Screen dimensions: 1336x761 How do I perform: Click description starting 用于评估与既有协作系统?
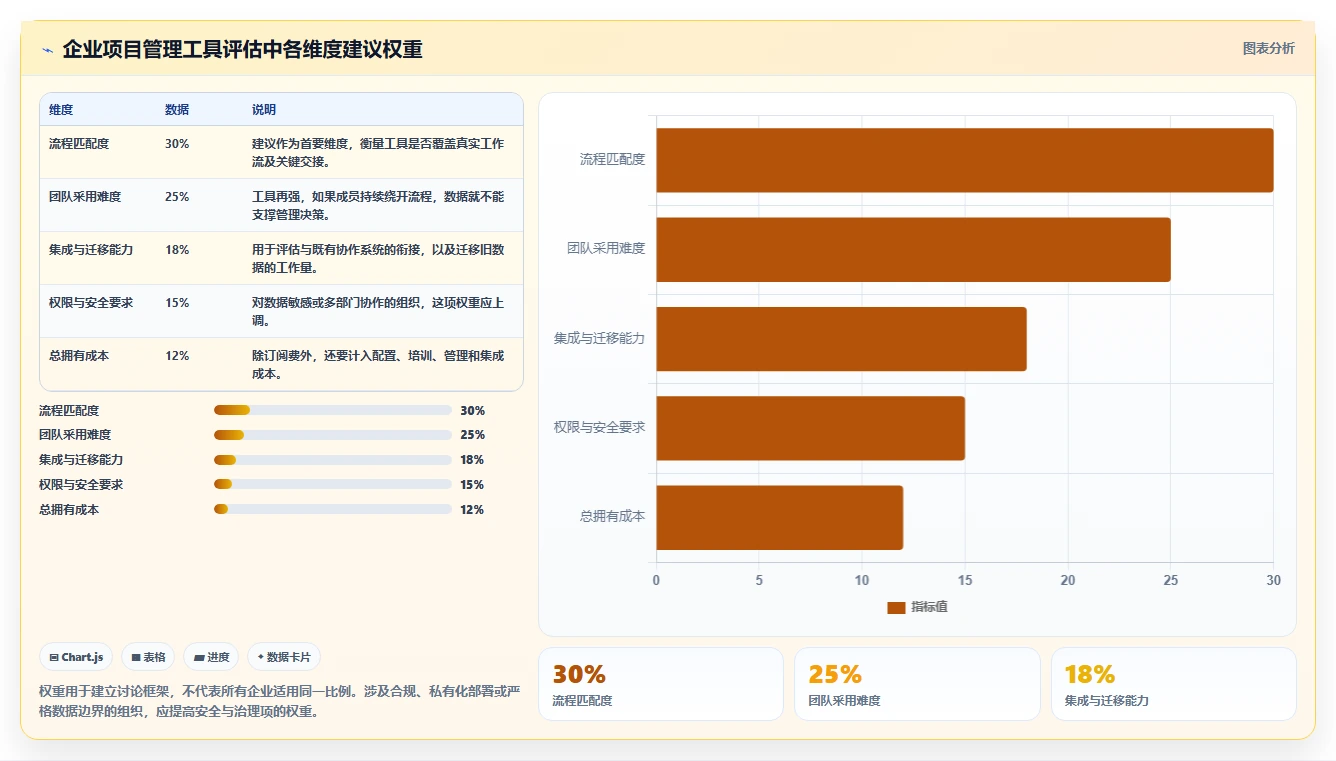[378, 258]
